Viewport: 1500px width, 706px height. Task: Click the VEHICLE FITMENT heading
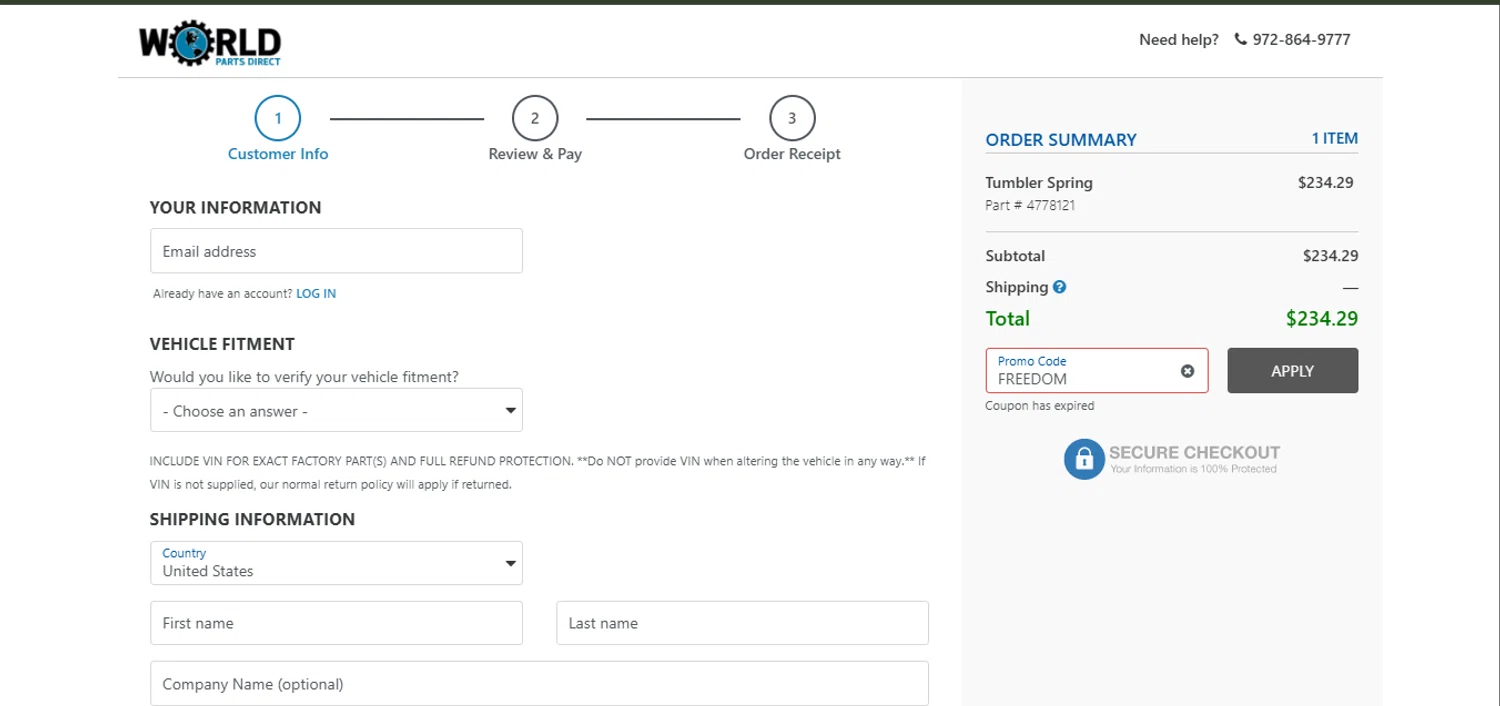pyautogui.click(x=222, y=344)
